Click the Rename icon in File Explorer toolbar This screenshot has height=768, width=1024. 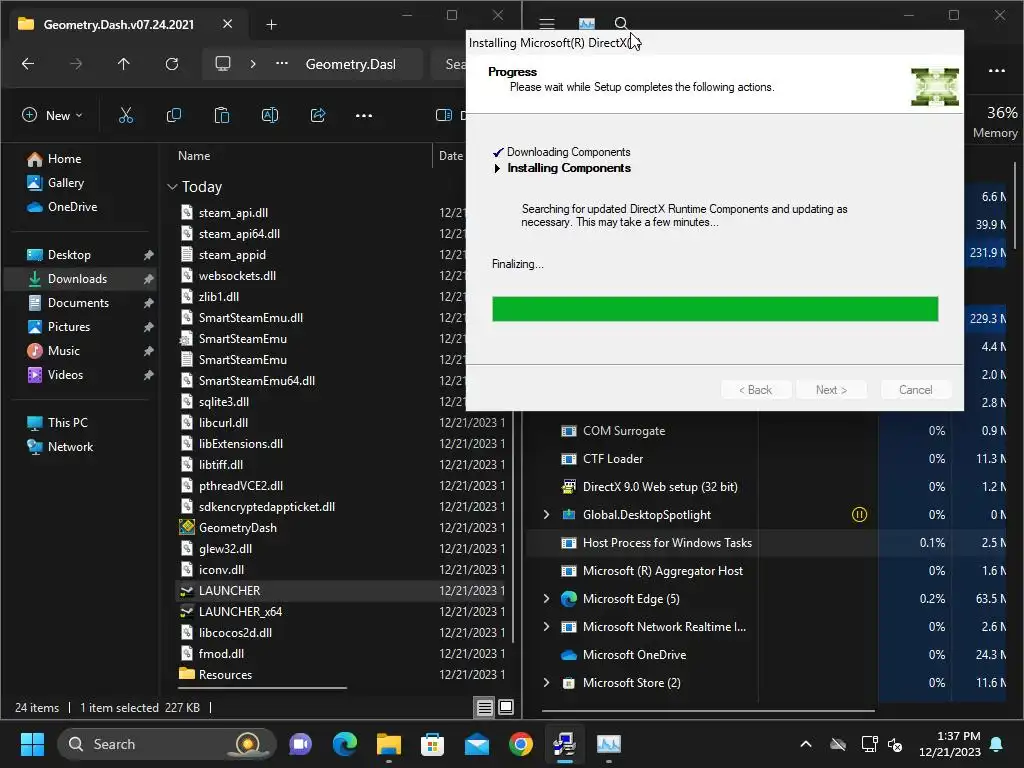(x=270, y=116)
